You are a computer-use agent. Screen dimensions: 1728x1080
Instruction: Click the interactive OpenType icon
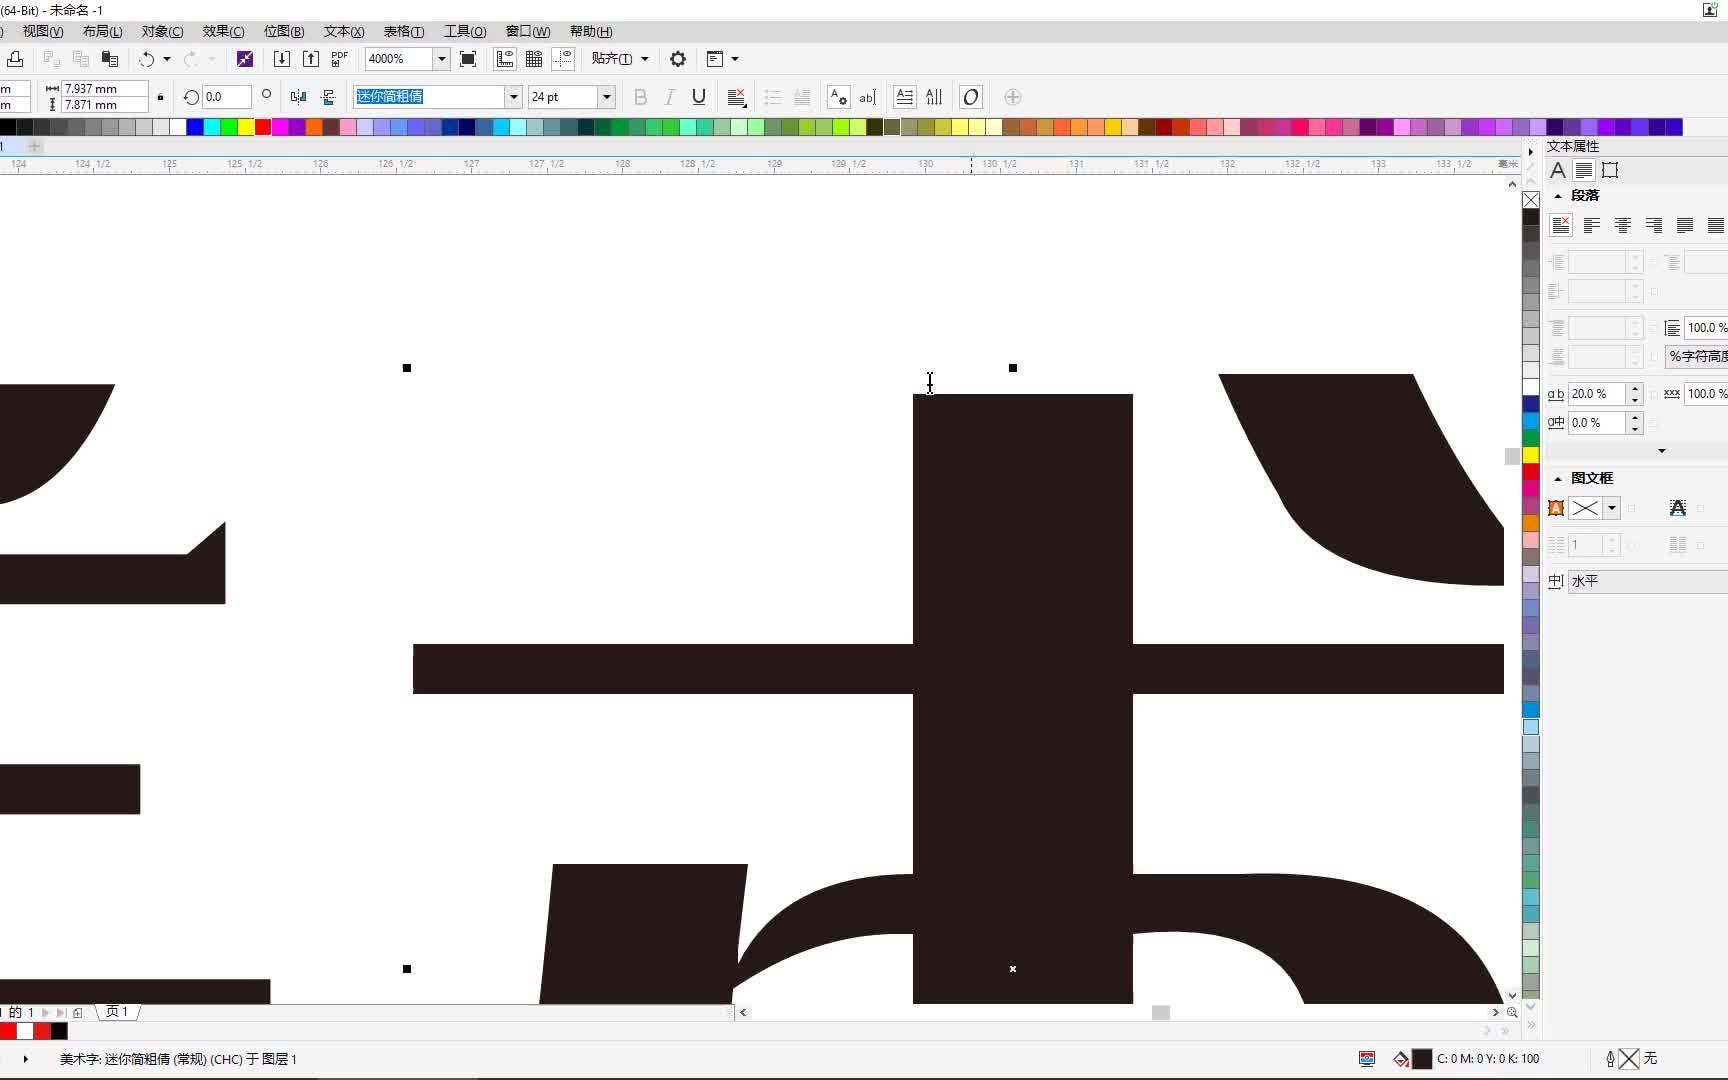point(970,97)
